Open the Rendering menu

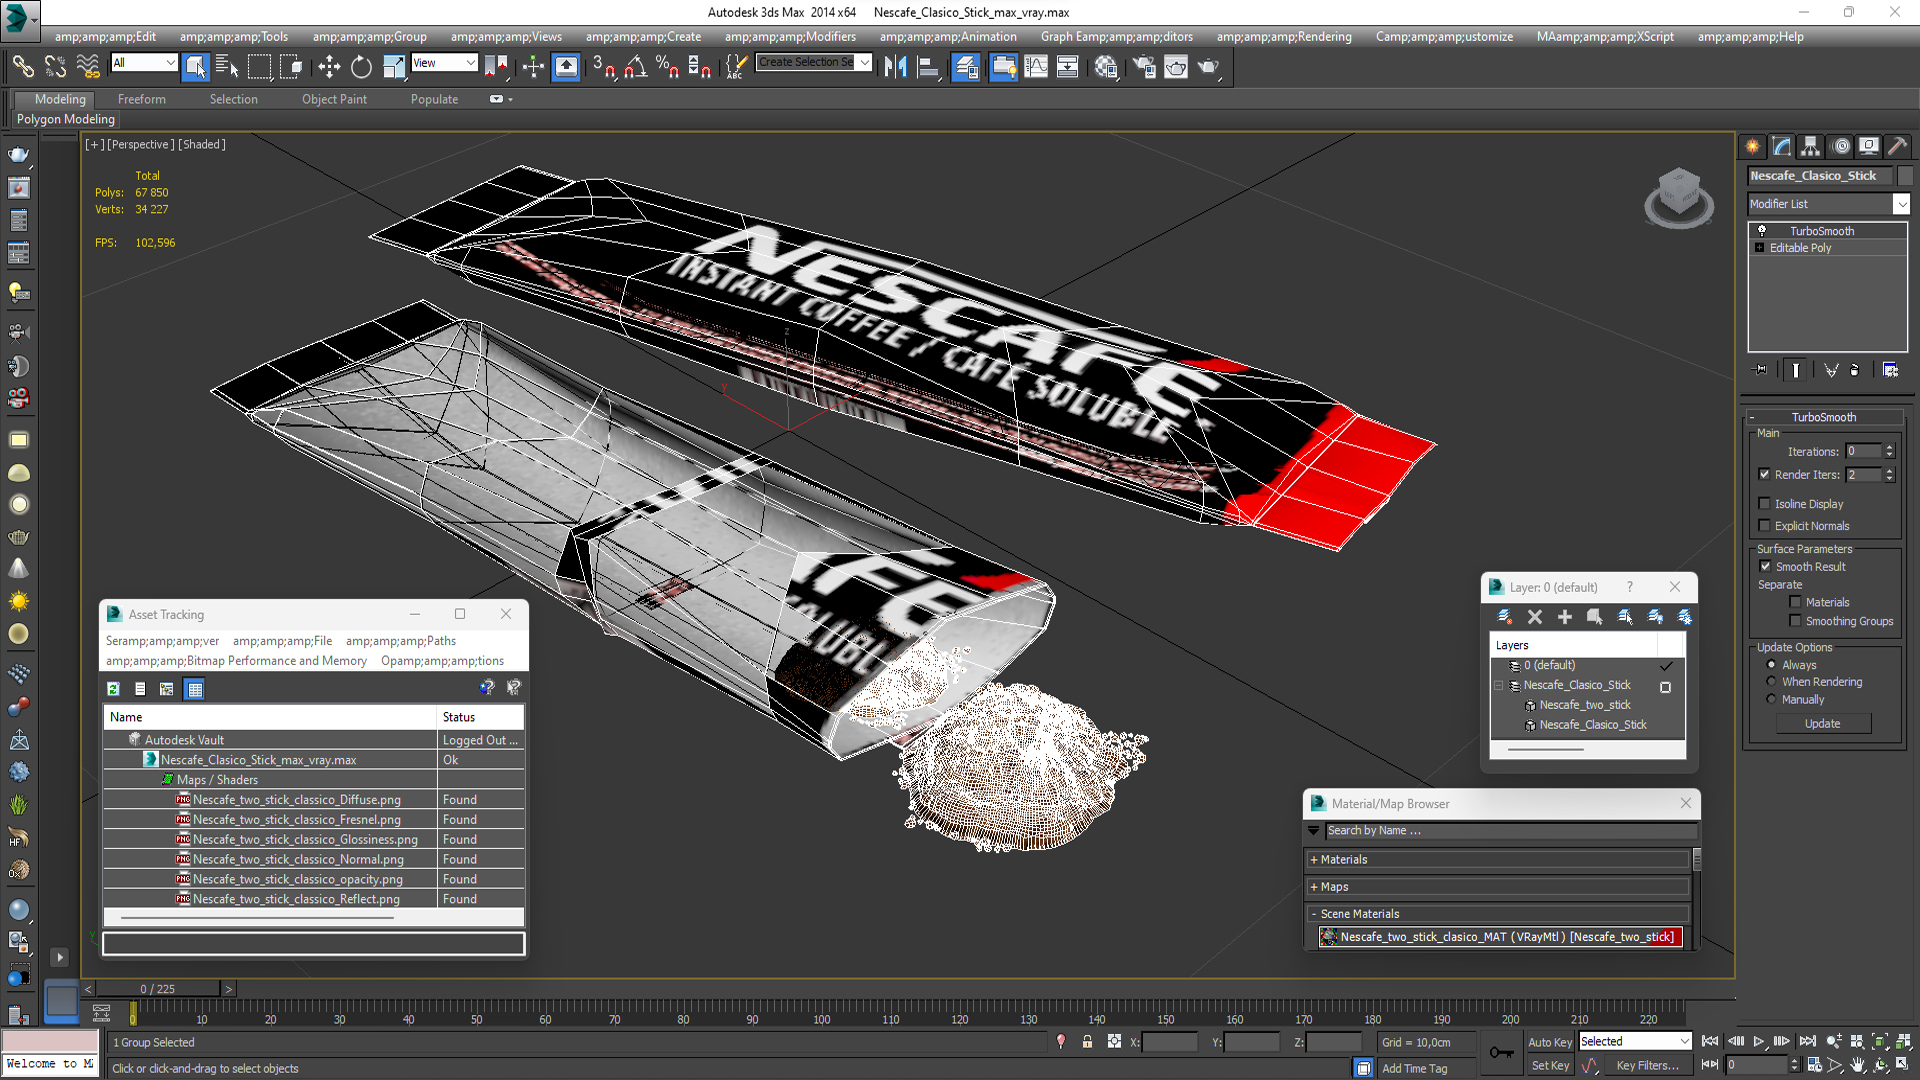(x=1284, y=37)
